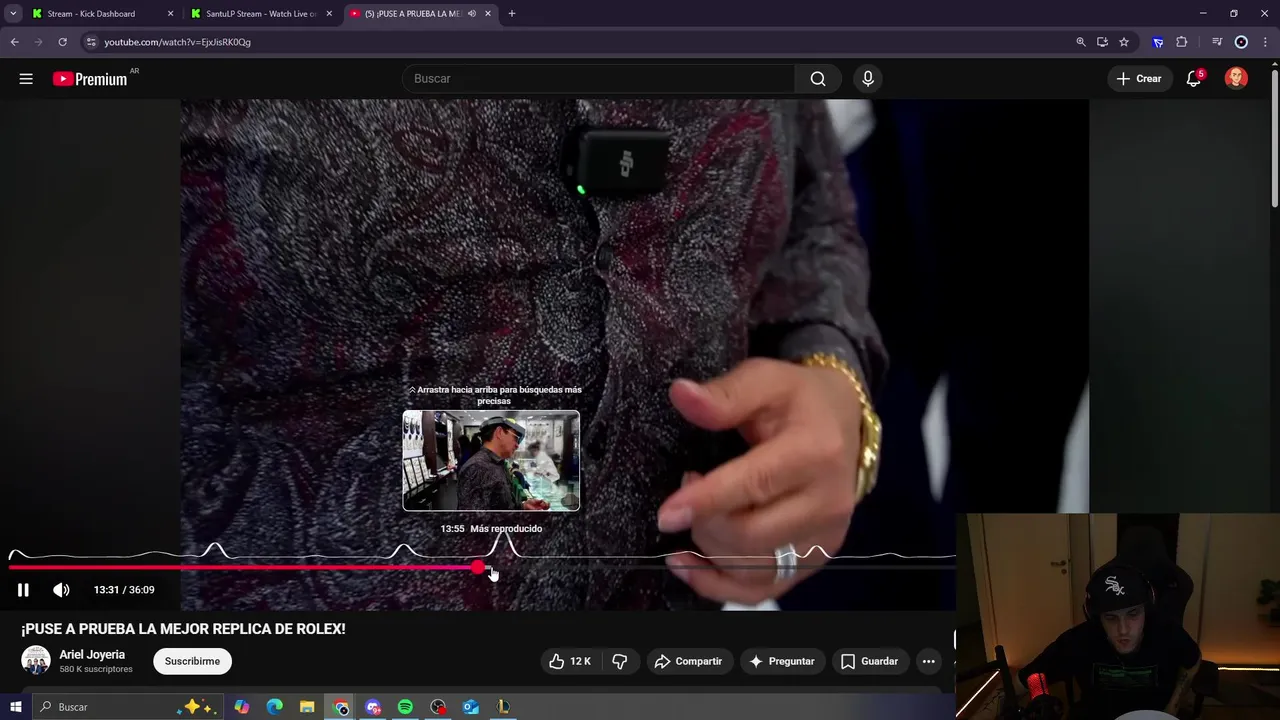Image resolution: width=1280 pixels, height=720 pixels.
Task: Open Outlook from the taskbar
Action: click(x=471, y=707)
